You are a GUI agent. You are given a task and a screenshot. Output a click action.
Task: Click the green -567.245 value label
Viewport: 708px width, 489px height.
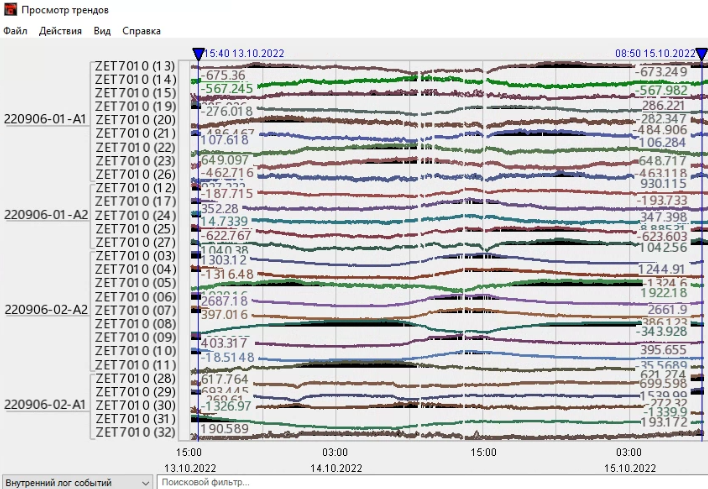(x=226, y=88)
